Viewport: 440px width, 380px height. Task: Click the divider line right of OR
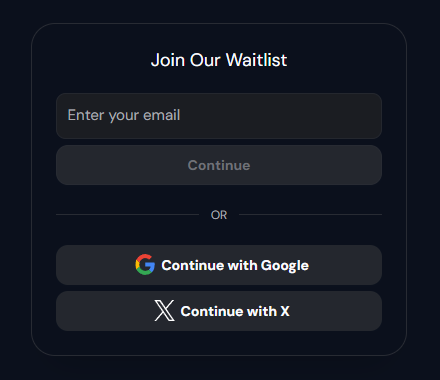pyautogui.click(x=311, y=215)
